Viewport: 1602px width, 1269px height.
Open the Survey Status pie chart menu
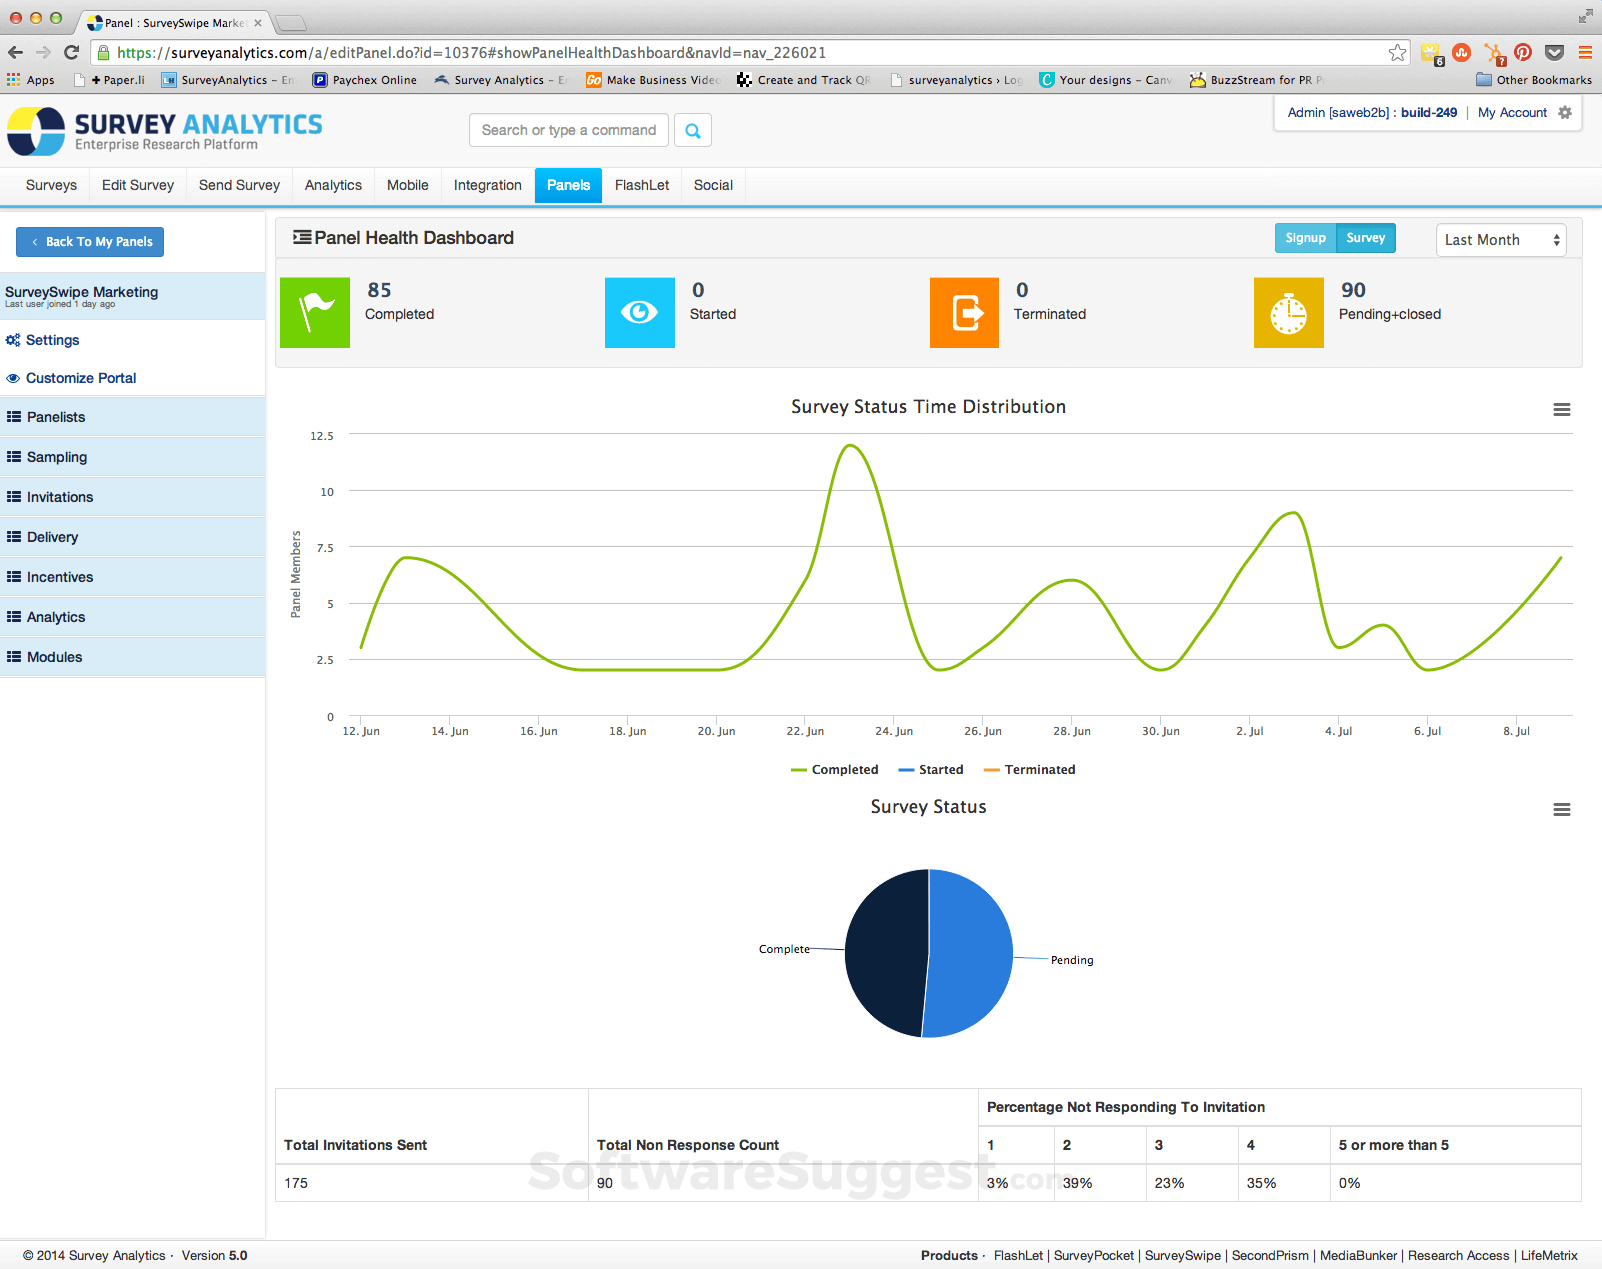(x=1561, y=809)
